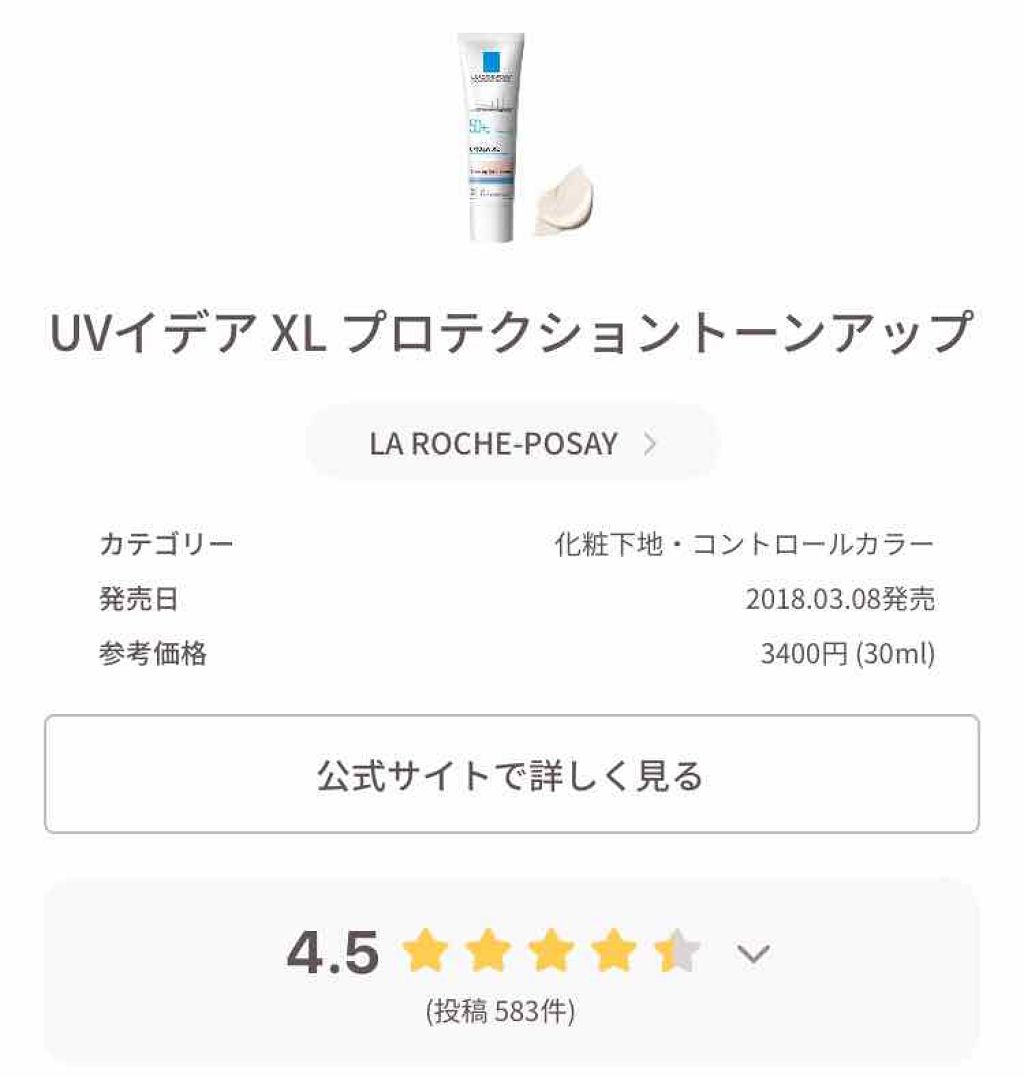Open the 投稿 583件 reviews count
This screenshot has height=1077, width=1024.
pyautogui.click(x=501, y=1011)
